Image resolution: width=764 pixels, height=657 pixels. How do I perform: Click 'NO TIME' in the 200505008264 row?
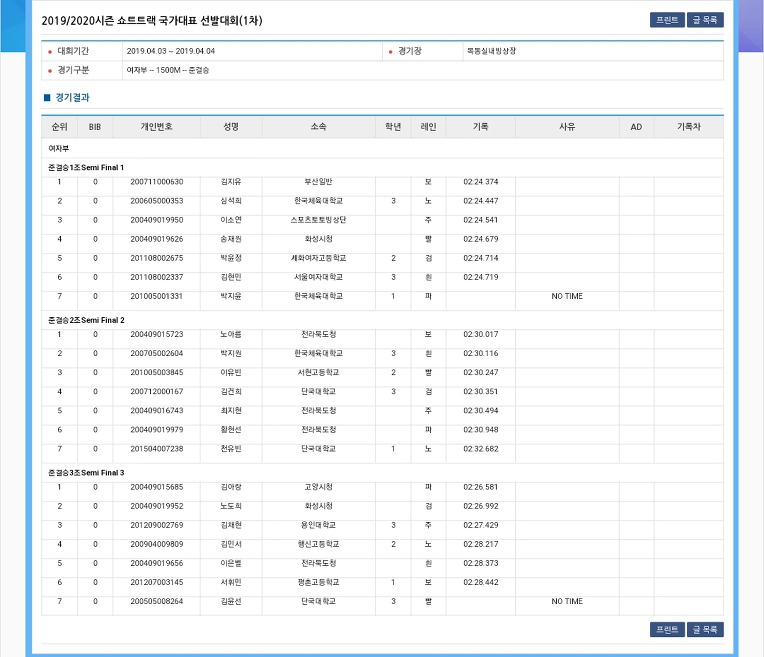pyautogui.click(x=567, y=601)
